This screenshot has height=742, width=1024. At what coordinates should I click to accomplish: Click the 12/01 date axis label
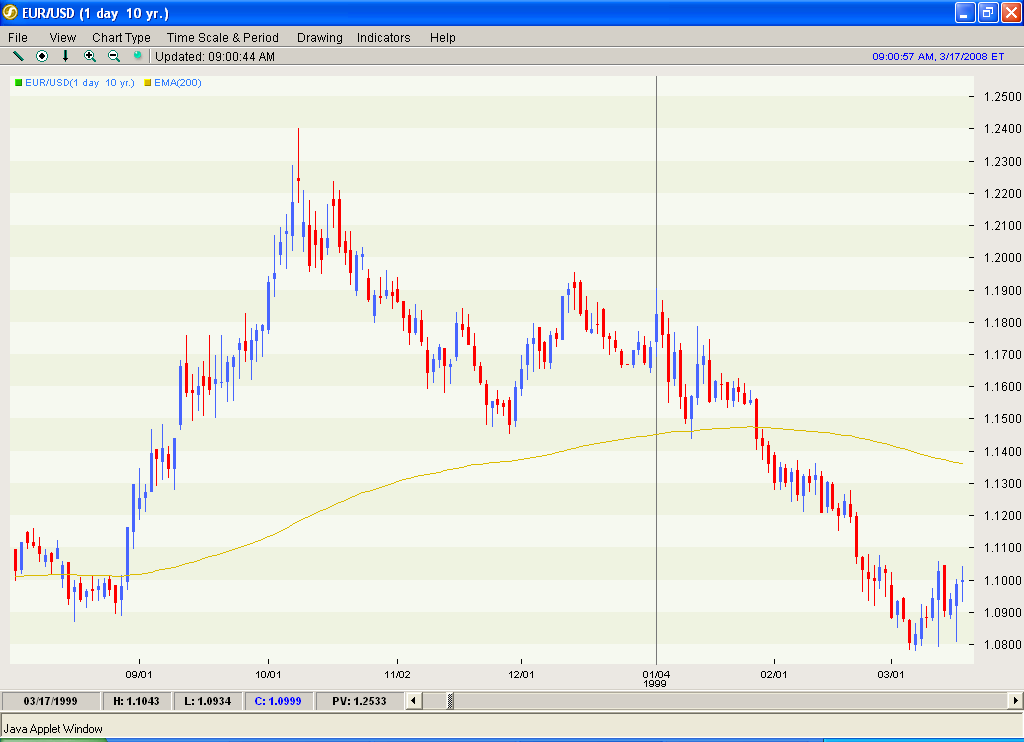521,675
